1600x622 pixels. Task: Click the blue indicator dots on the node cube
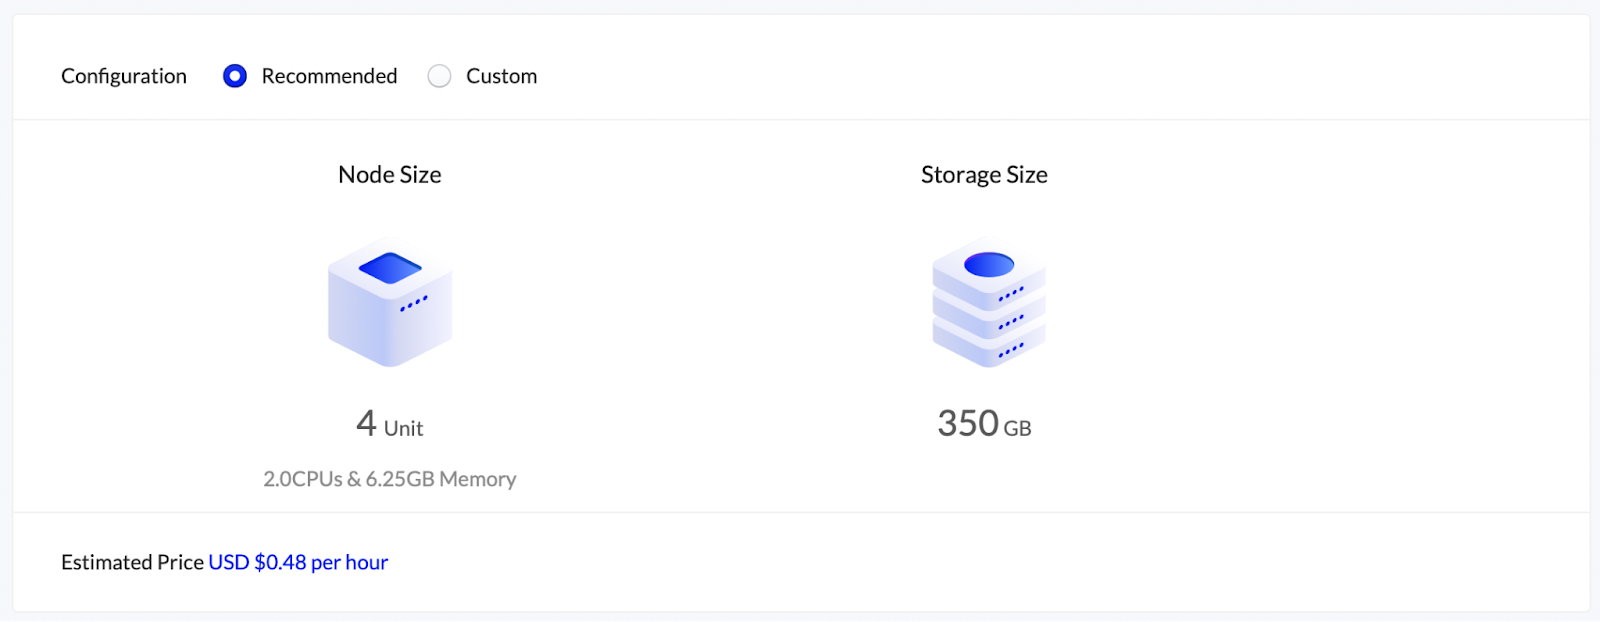[414, 303]
